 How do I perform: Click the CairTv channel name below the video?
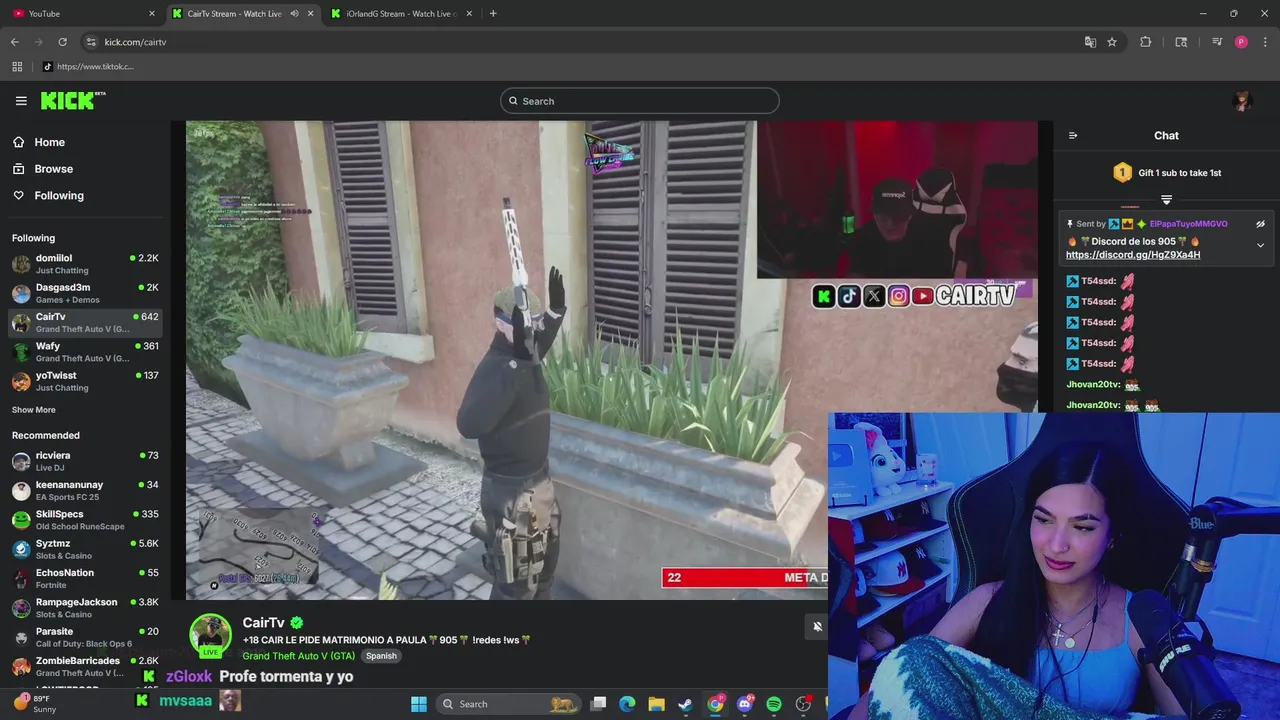264,623
